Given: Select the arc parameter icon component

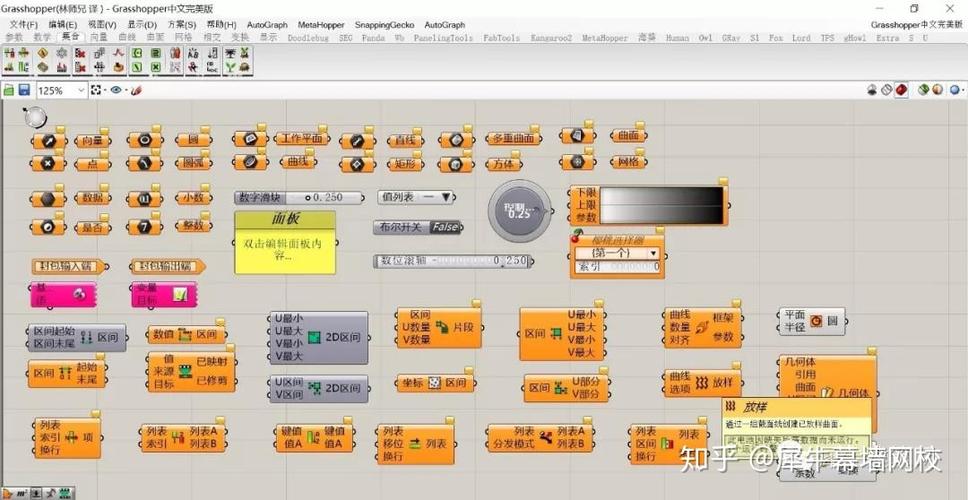Looking at the screenshot, I should coord(144,164).
